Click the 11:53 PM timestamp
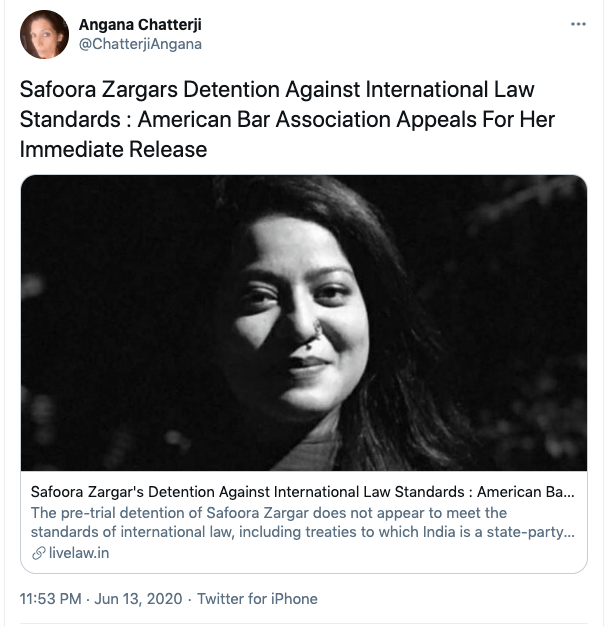 (53, 599)
